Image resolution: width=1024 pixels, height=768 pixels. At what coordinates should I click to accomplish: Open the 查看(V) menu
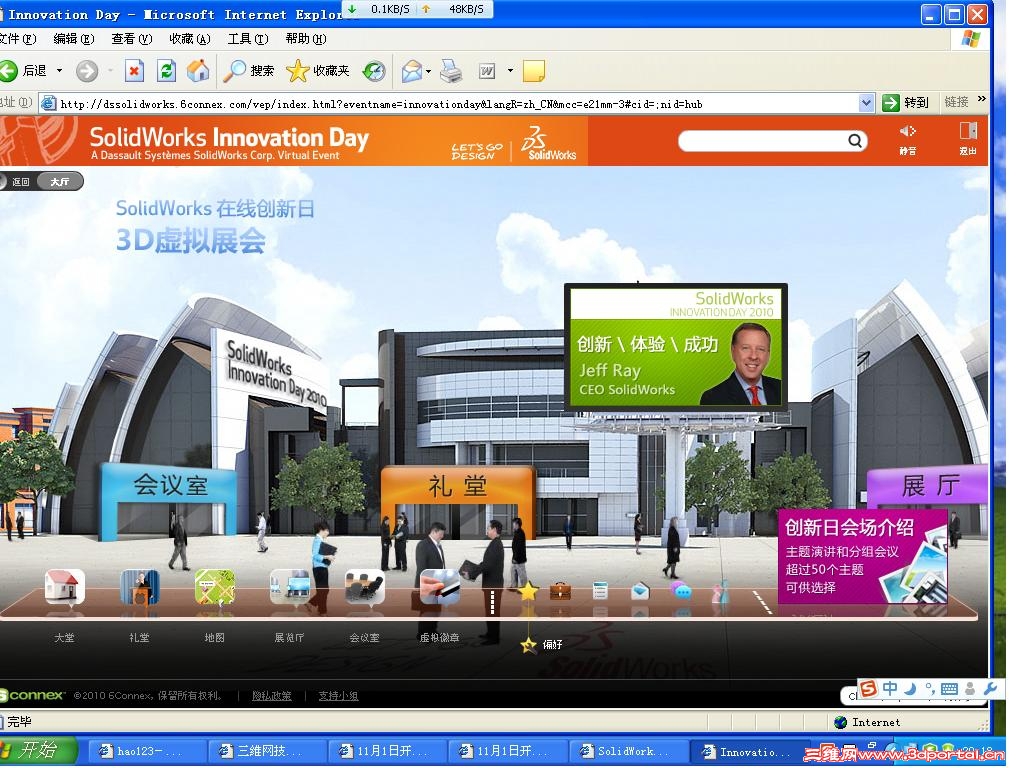coord(132,39)
